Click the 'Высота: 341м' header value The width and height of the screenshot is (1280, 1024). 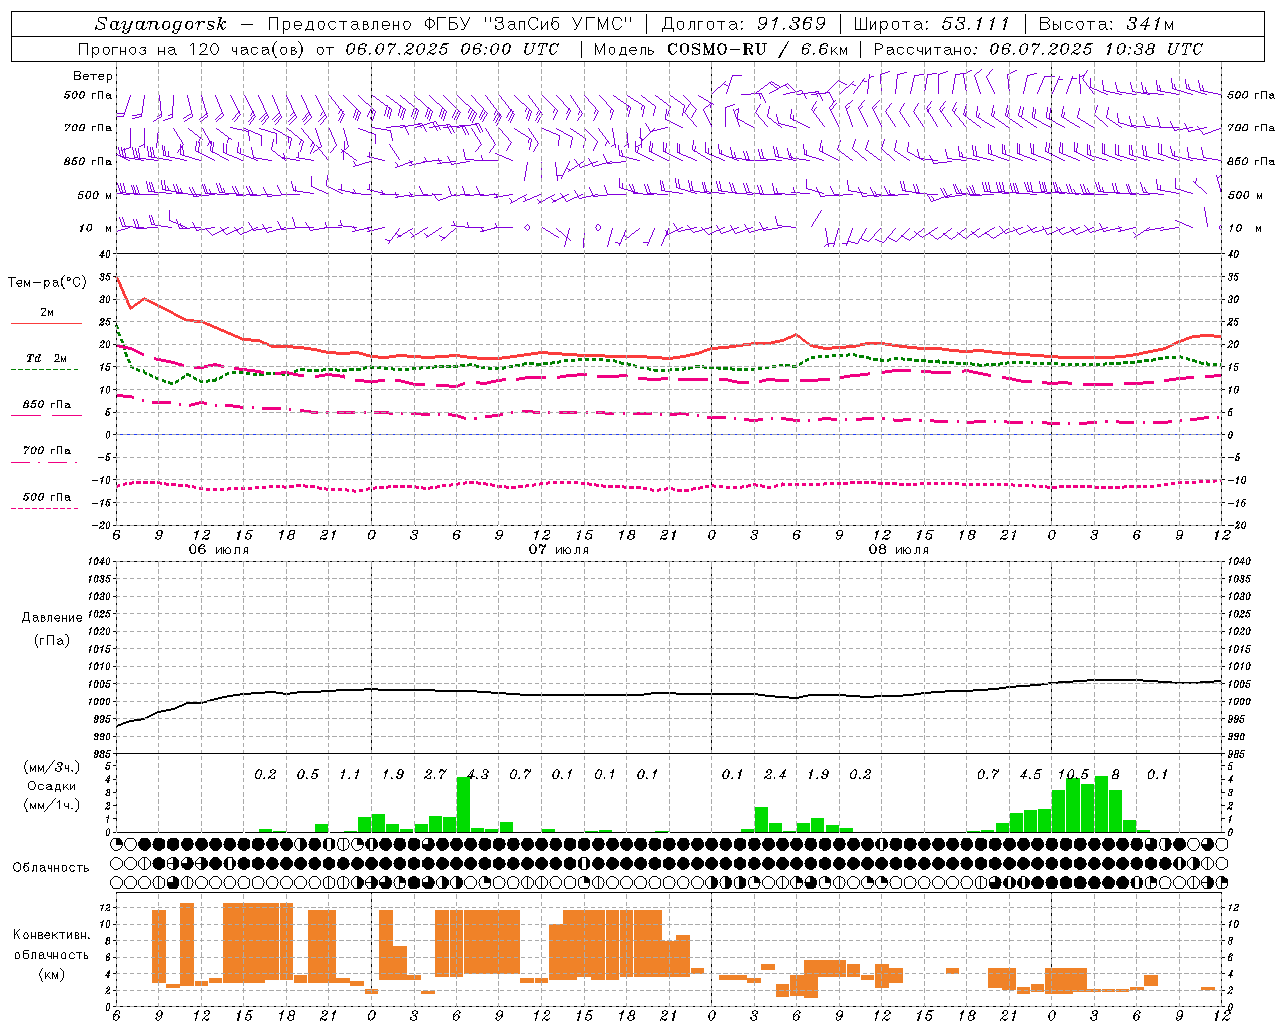[x=1106, y=24]
